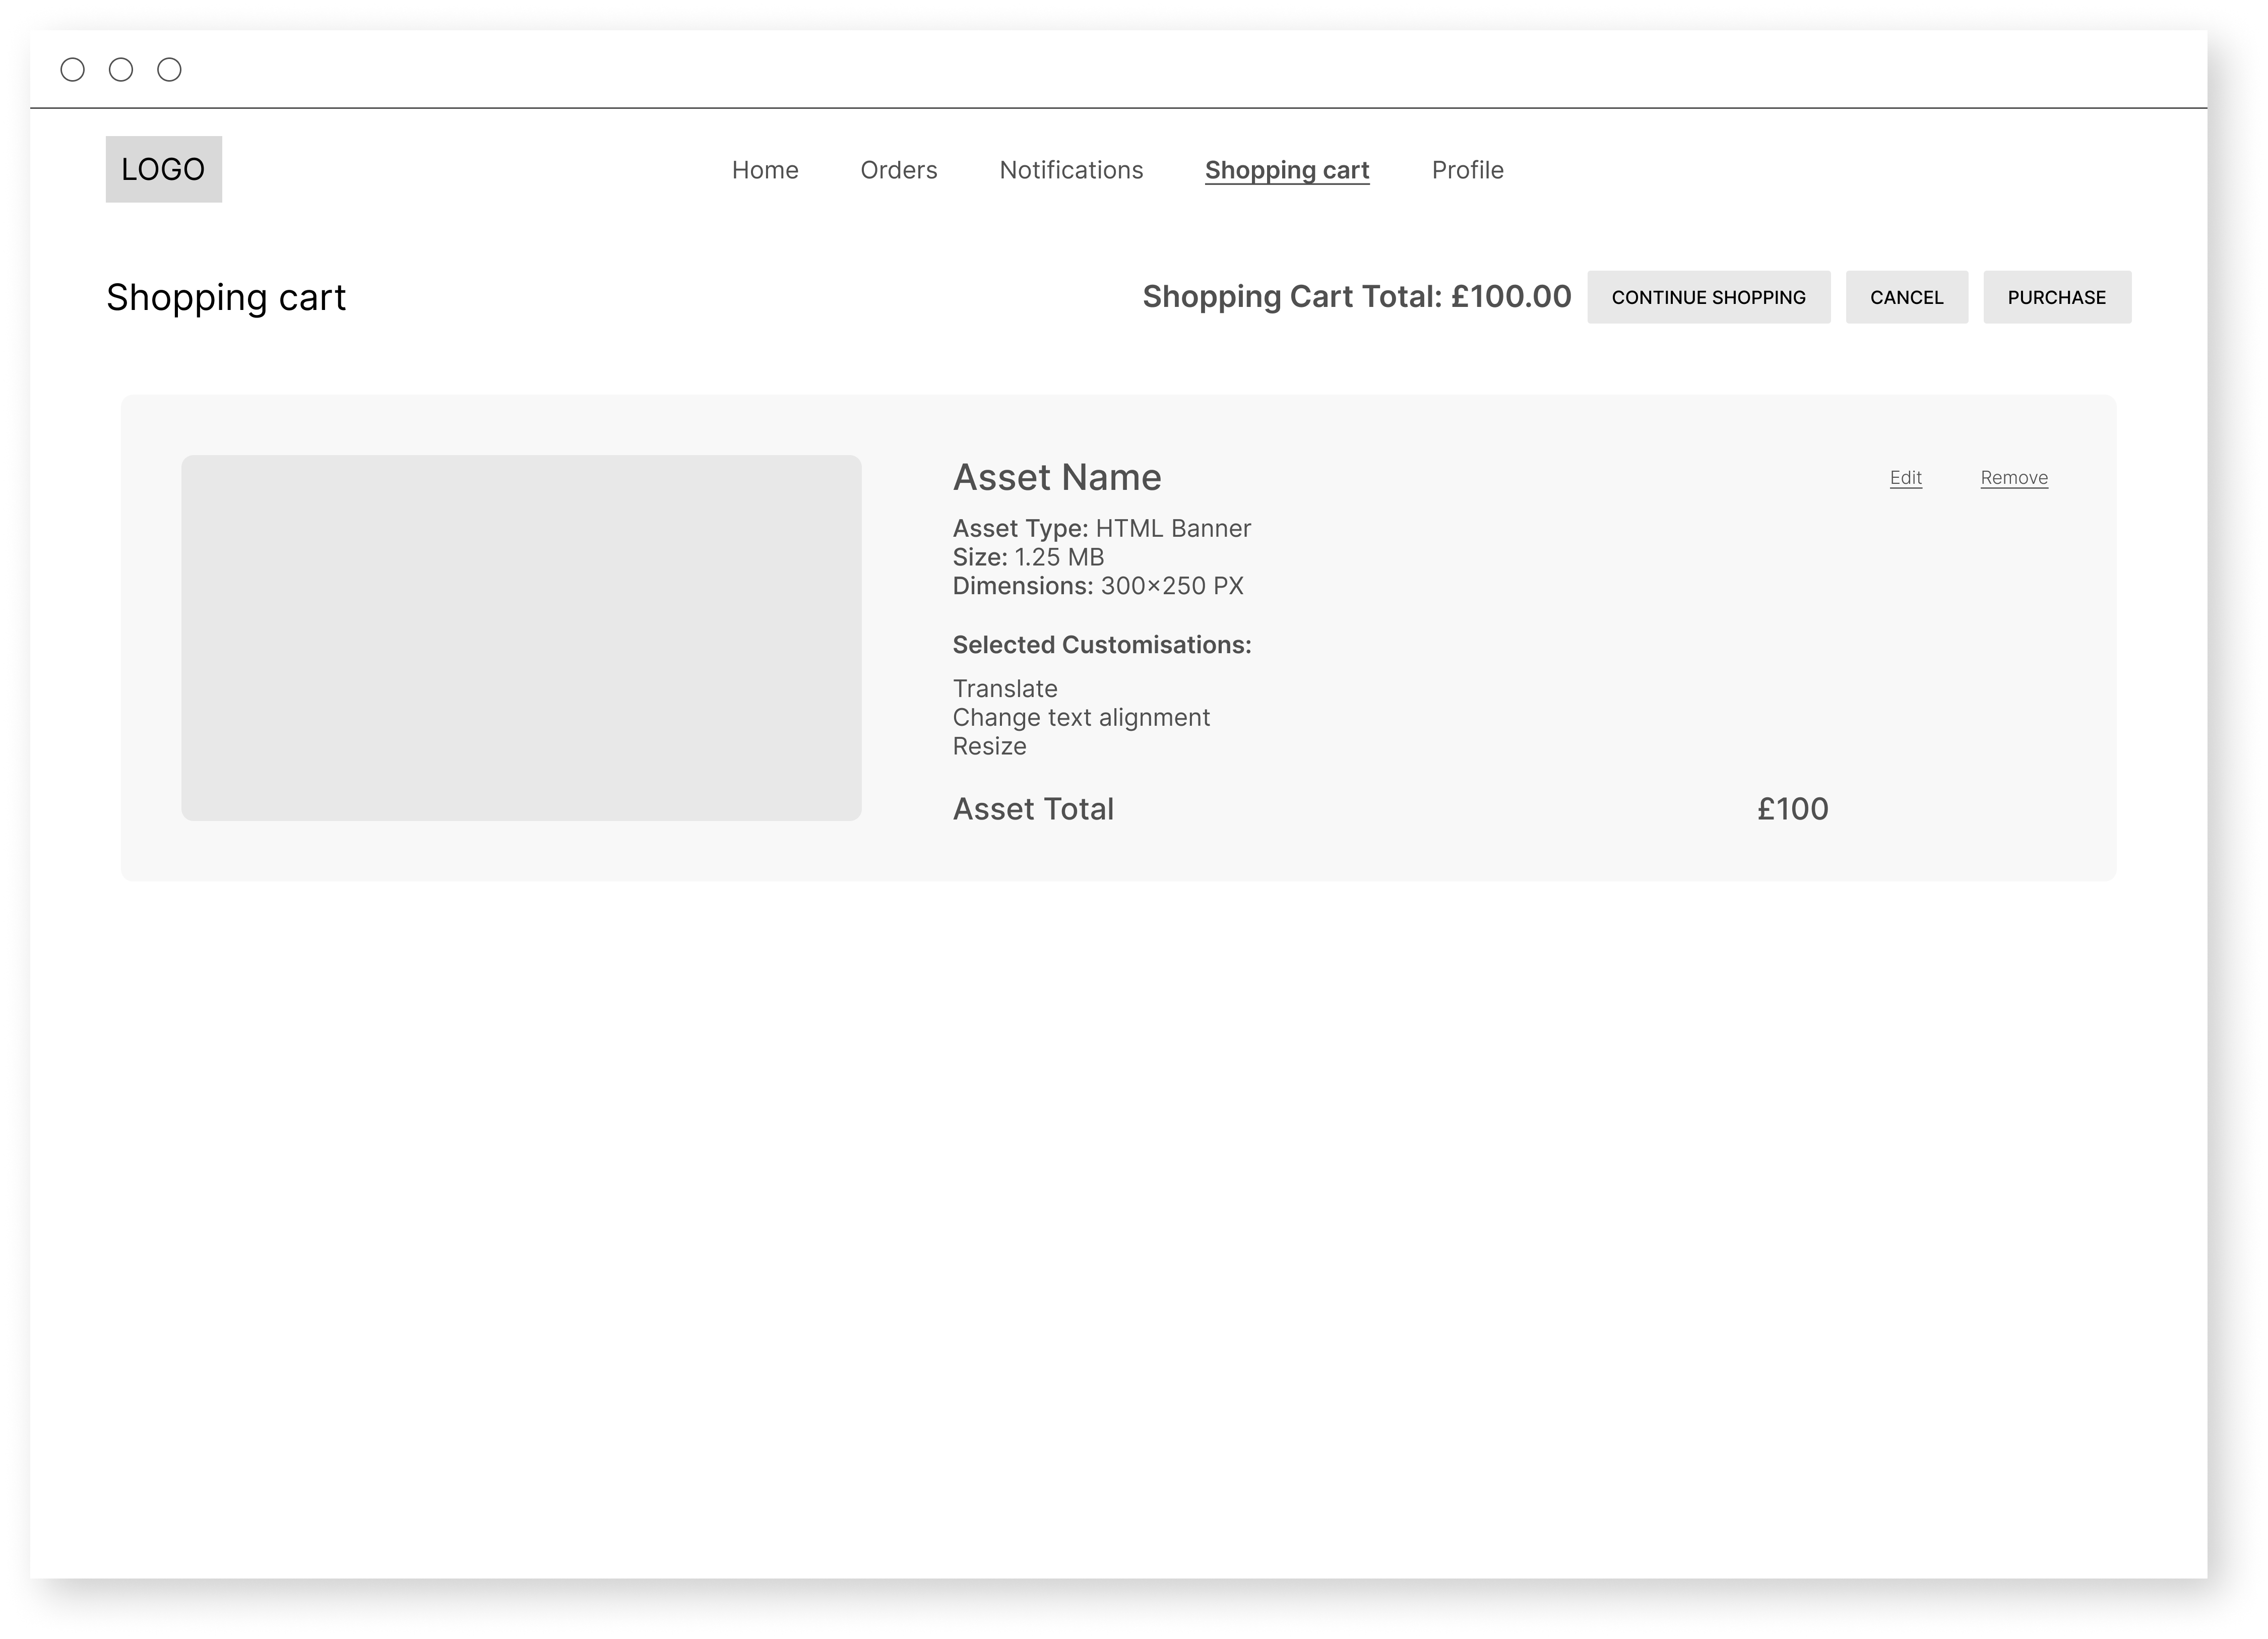
Task: Open the Notifications nav item
Action: click(x=1071, y=170)
